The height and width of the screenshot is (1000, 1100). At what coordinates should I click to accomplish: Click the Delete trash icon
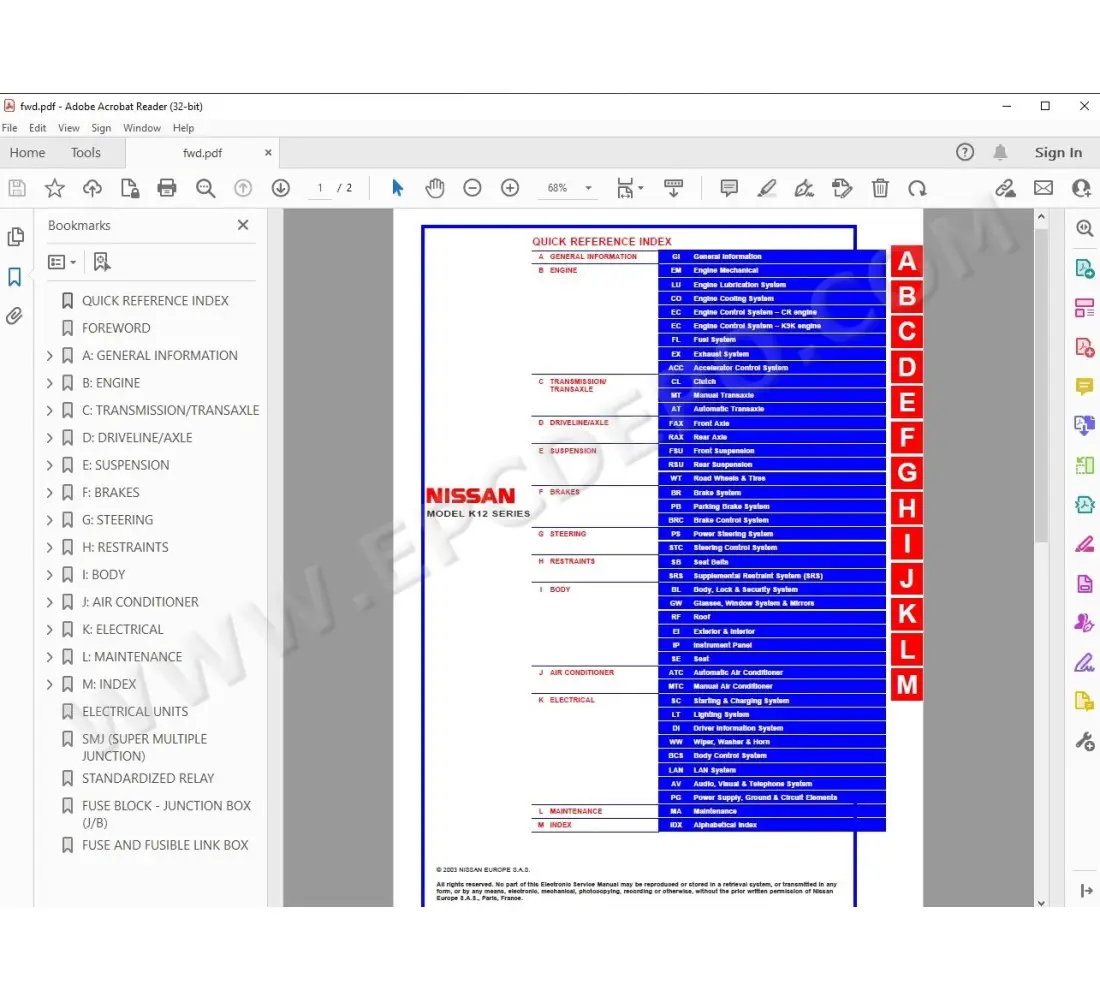(x=880, y=188)
